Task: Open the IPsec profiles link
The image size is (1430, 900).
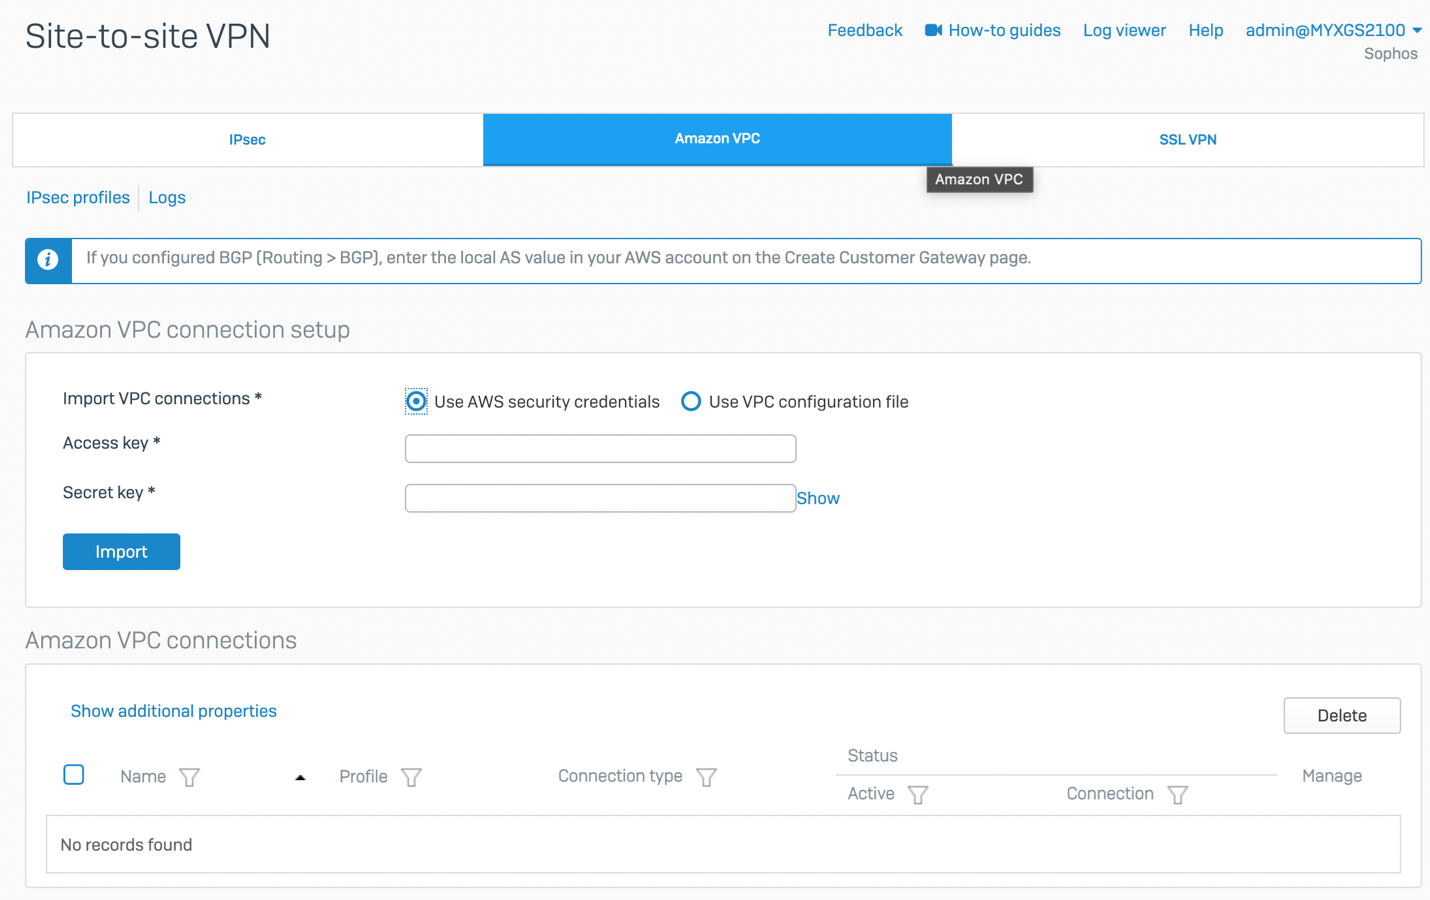Action: 78,198
